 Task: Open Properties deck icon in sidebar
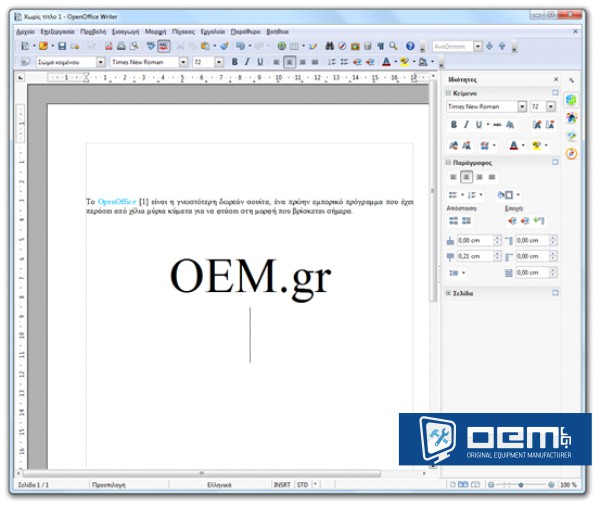pyautogui.click(x=571, y=100)
